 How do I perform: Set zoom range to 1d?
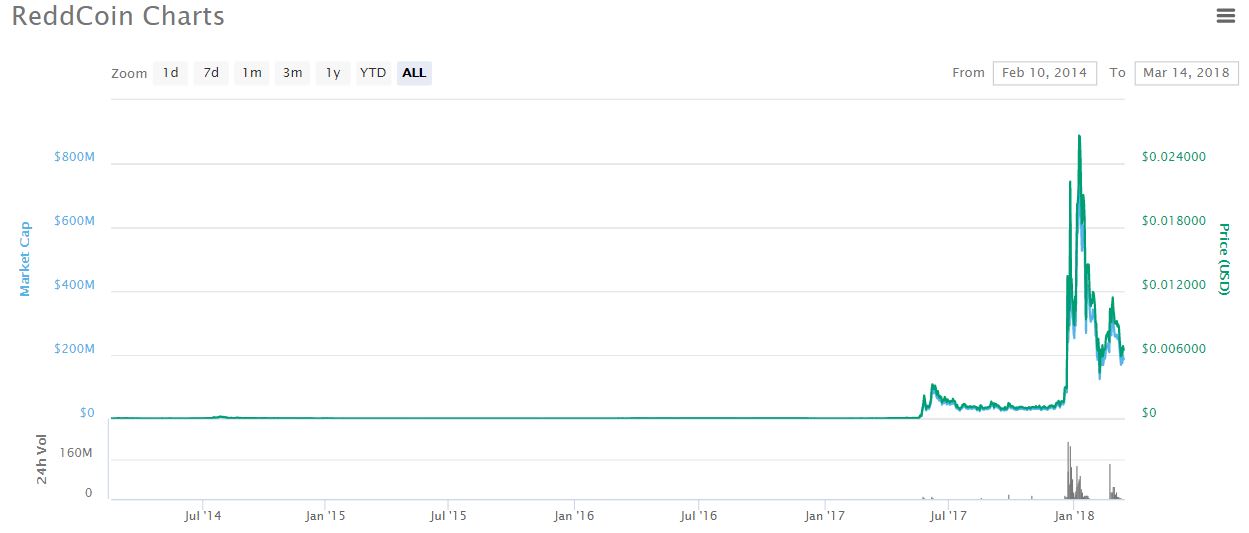click(x=171, y=73)
